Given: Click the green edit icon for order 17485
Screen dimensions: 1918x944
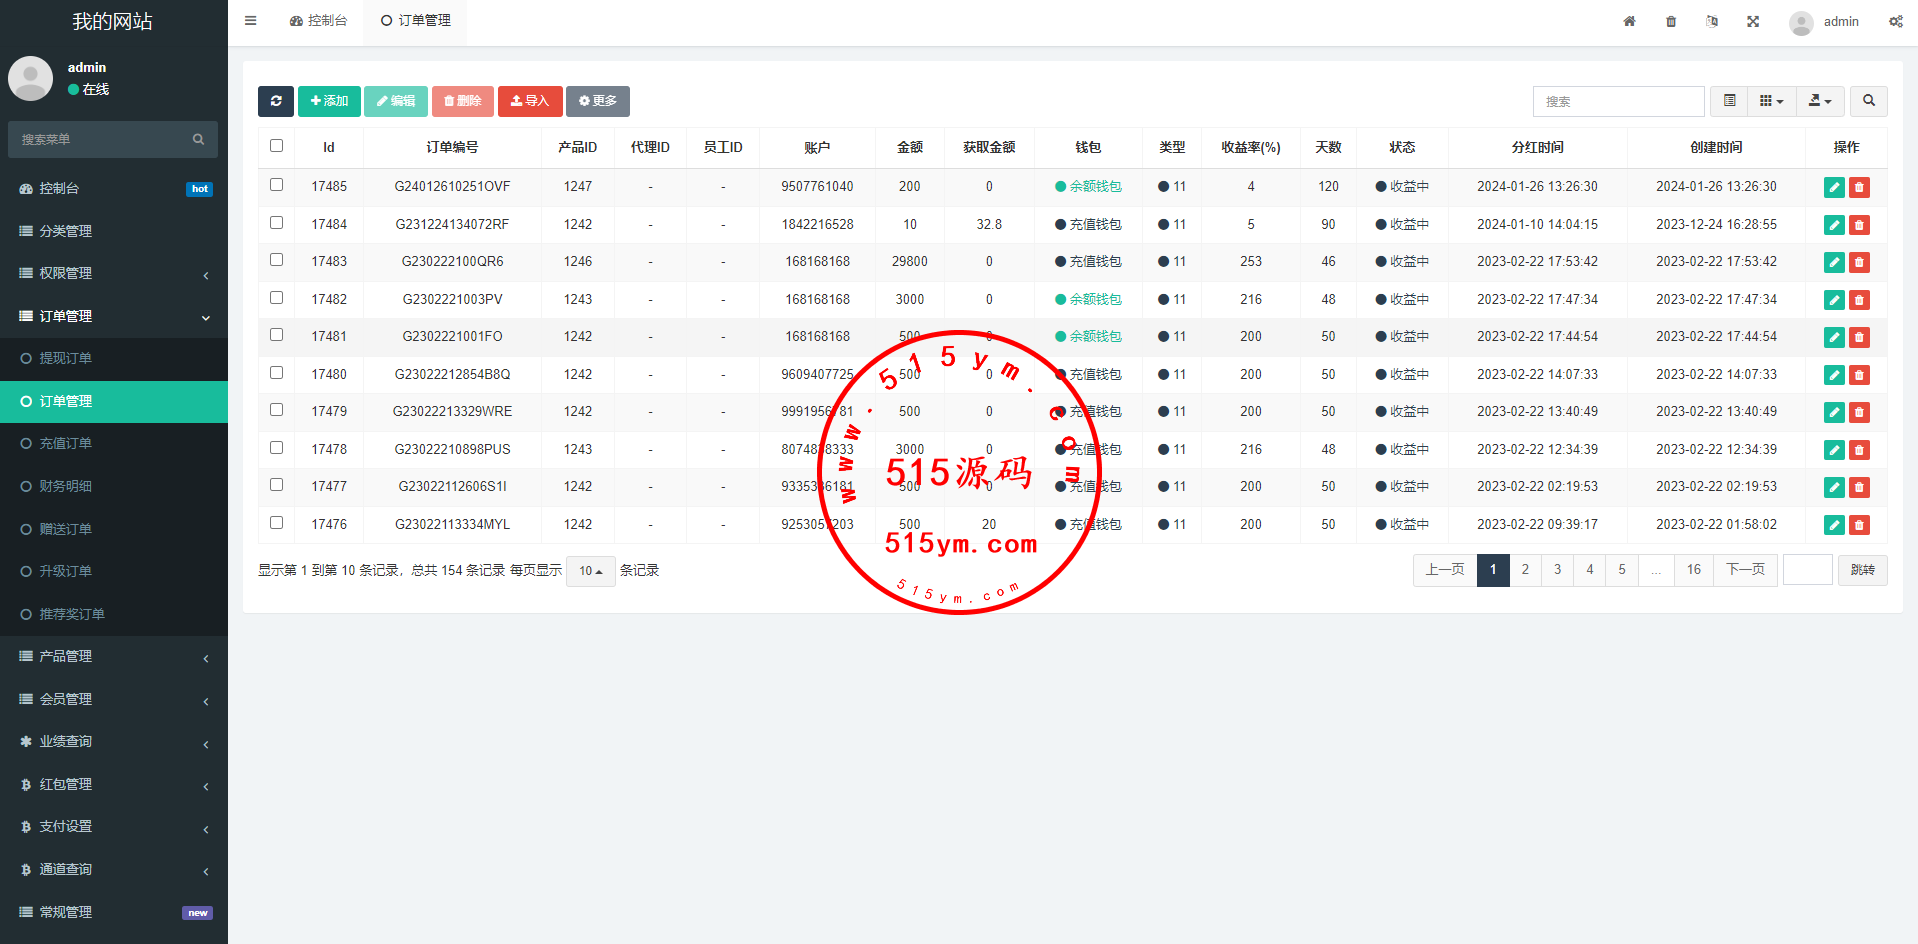Looking at the screenshot, I should 1834,187.
